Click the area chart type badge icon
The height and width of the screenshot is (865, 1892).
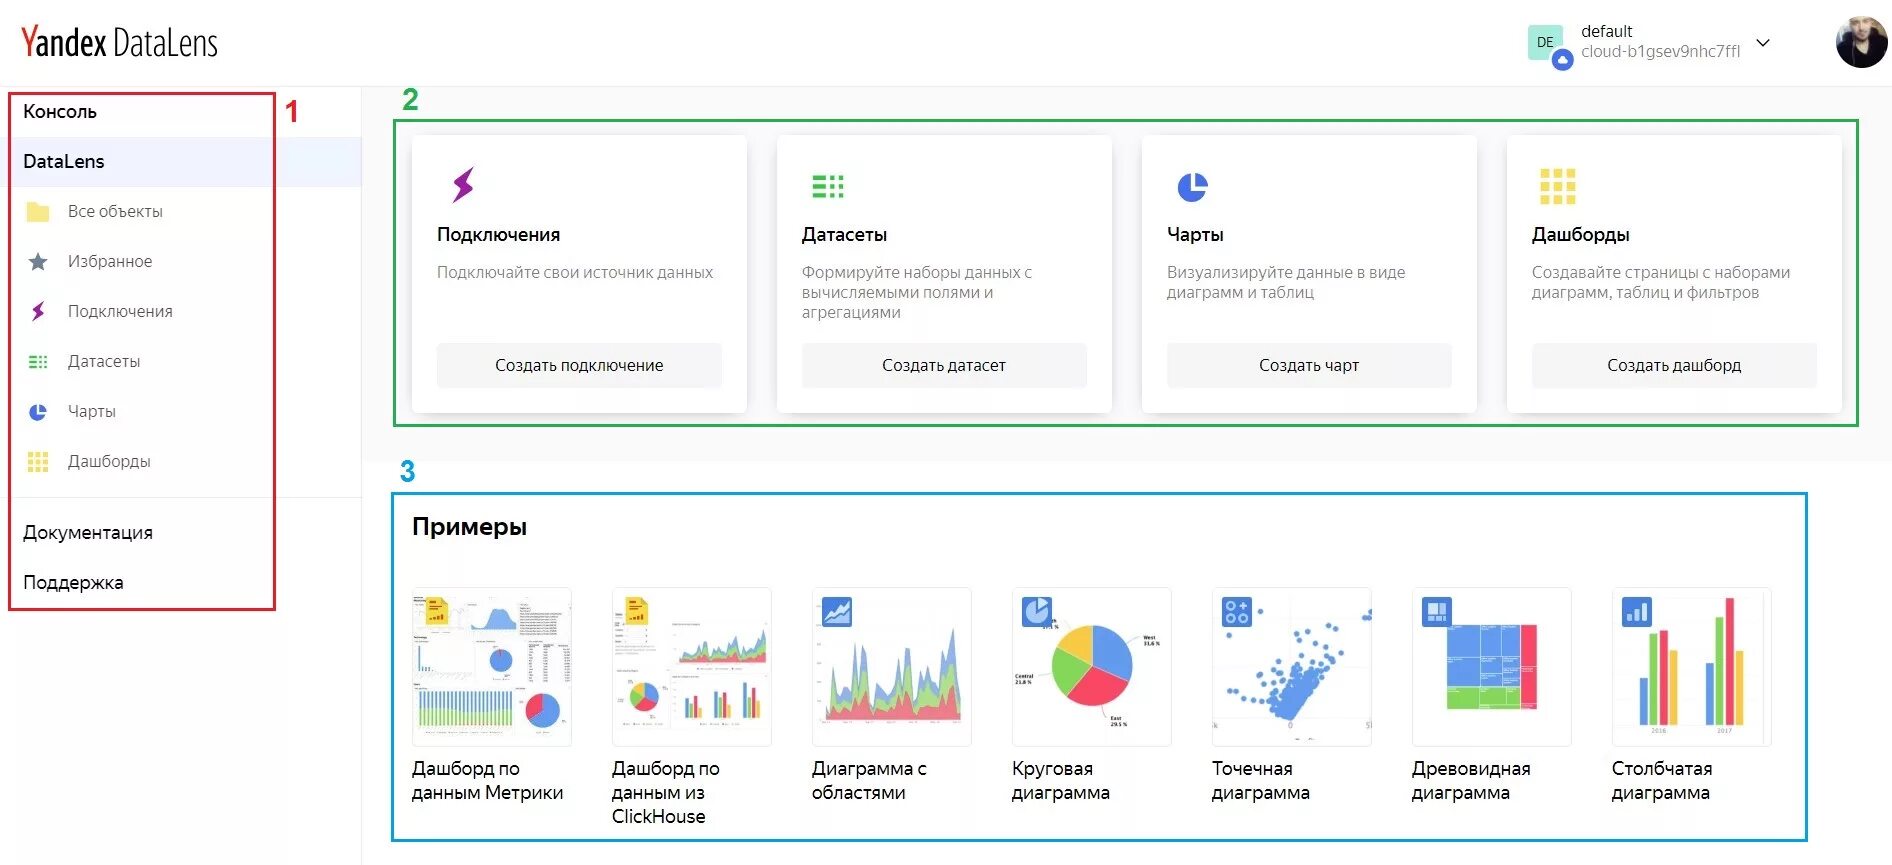pos(837,611)
